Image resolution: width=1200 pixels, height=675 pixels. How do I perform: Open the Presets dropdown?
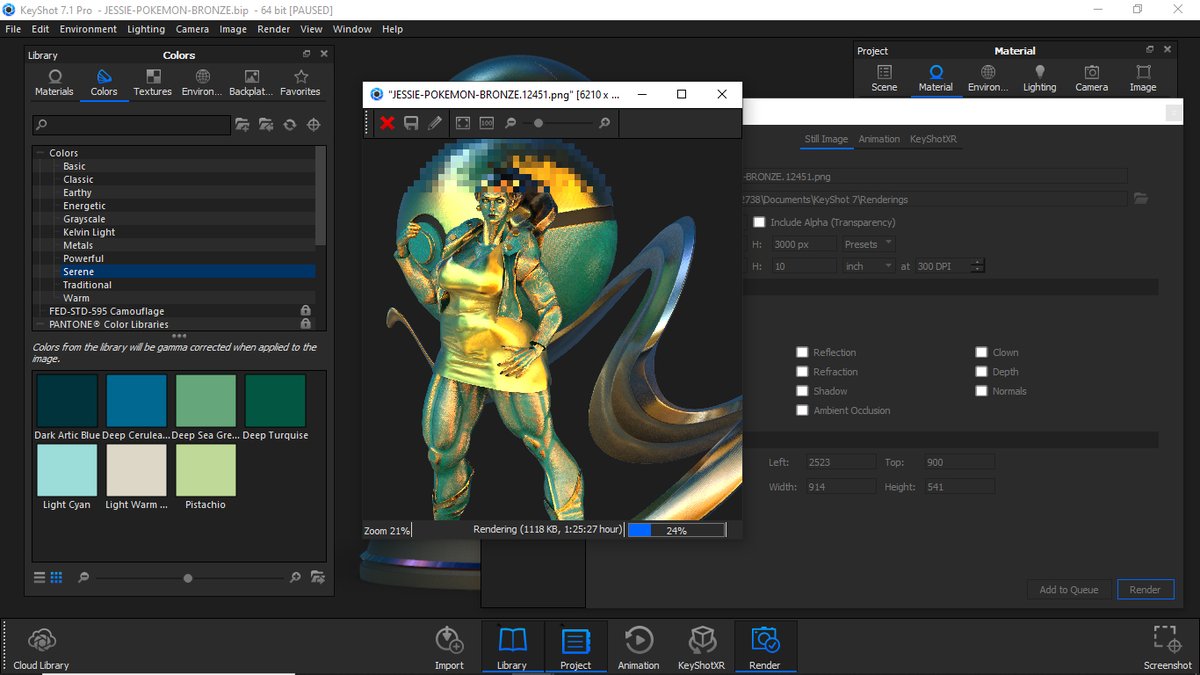(x=867, y=244)
